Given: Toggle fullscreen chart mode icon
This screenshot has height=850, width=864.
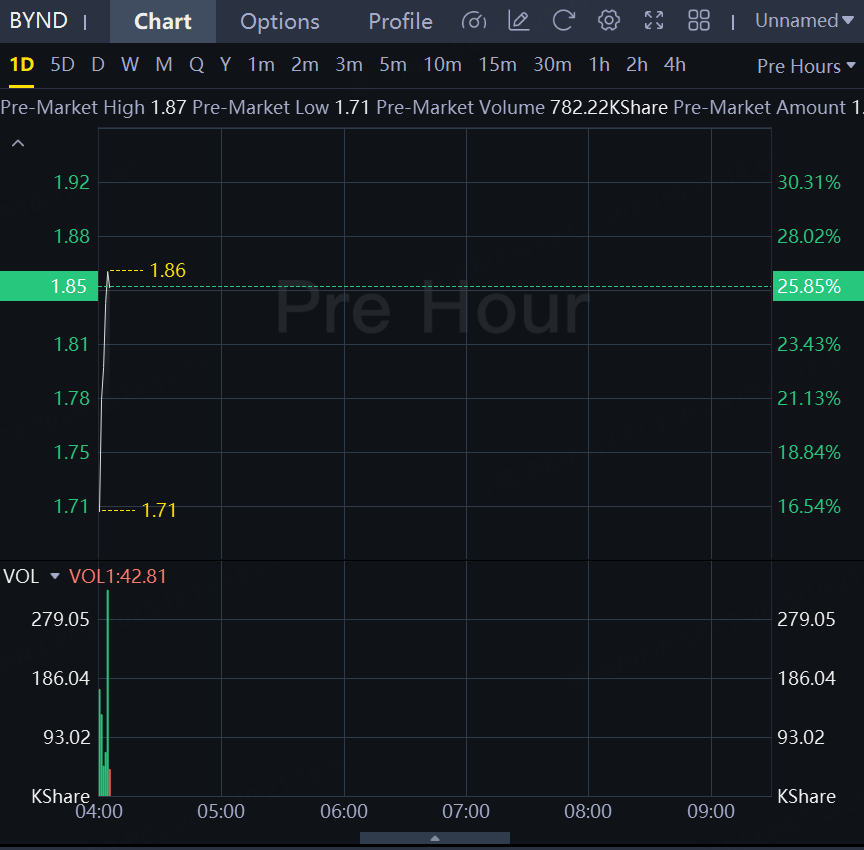Looking at the screenshot, I should 654,21.
